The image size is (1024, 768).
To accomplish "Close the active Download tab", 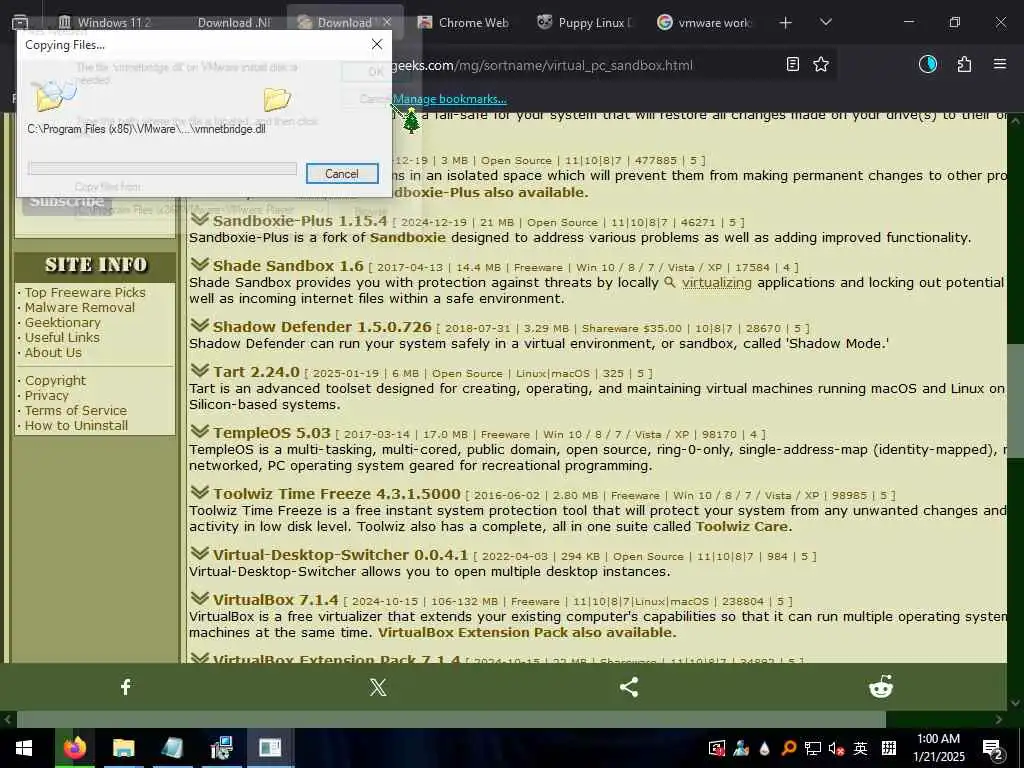I will point(387,22).
